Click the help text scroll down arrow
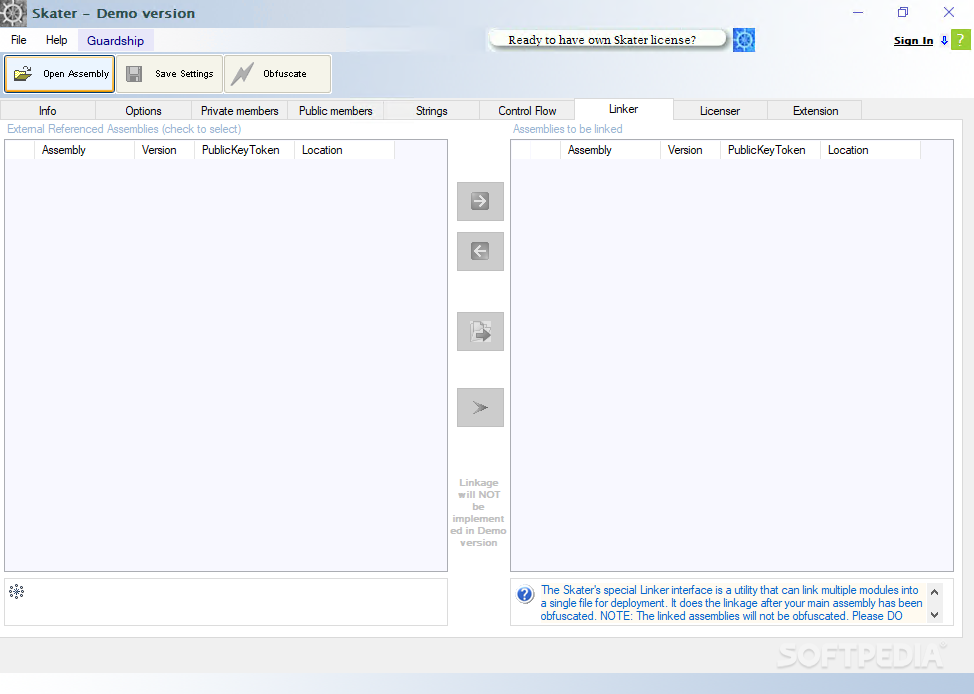Screen dimensions: 974x694 934,614
